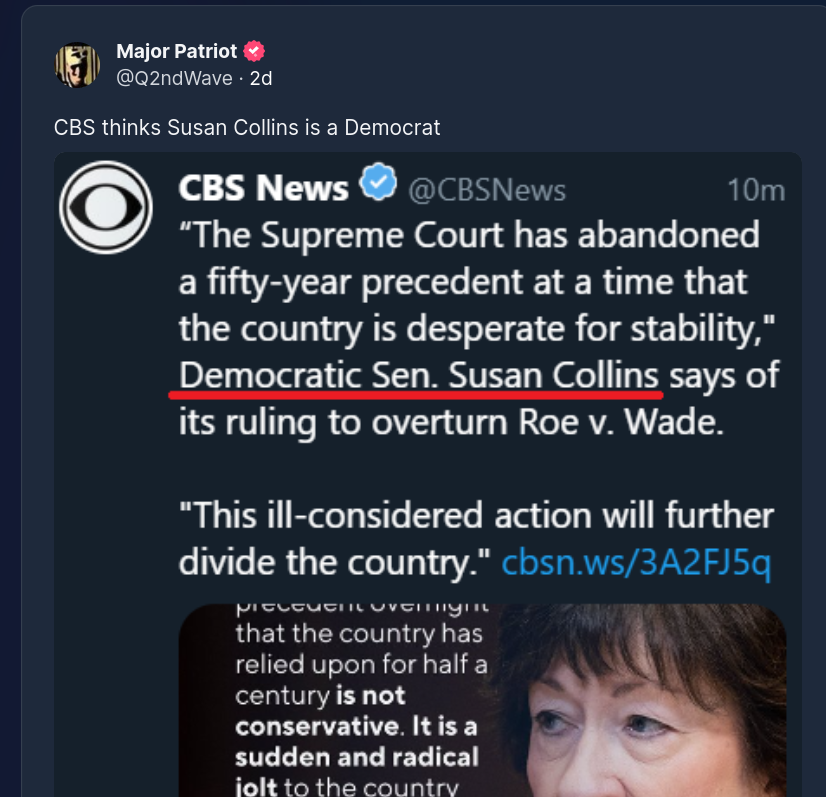Screen dimensions: 826x797
Task: Open Major Patriot's profile avatar
Action: coord(77,65)
